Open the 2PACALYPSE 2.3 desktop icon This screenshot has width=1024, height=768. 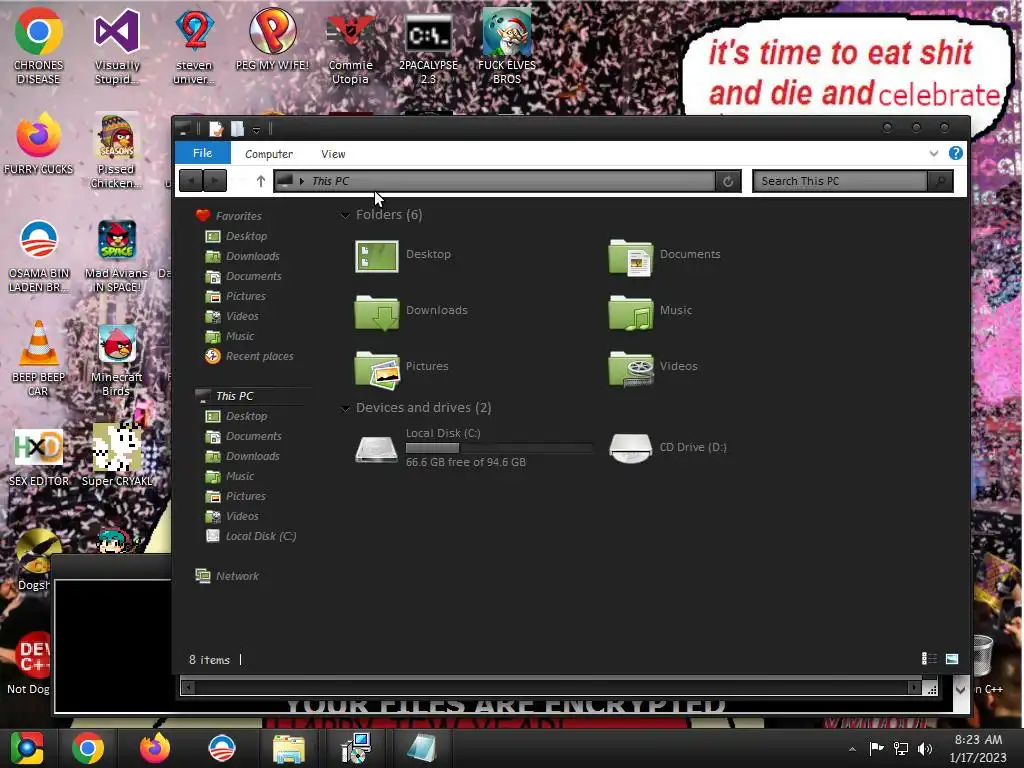(x=428, y=47)
